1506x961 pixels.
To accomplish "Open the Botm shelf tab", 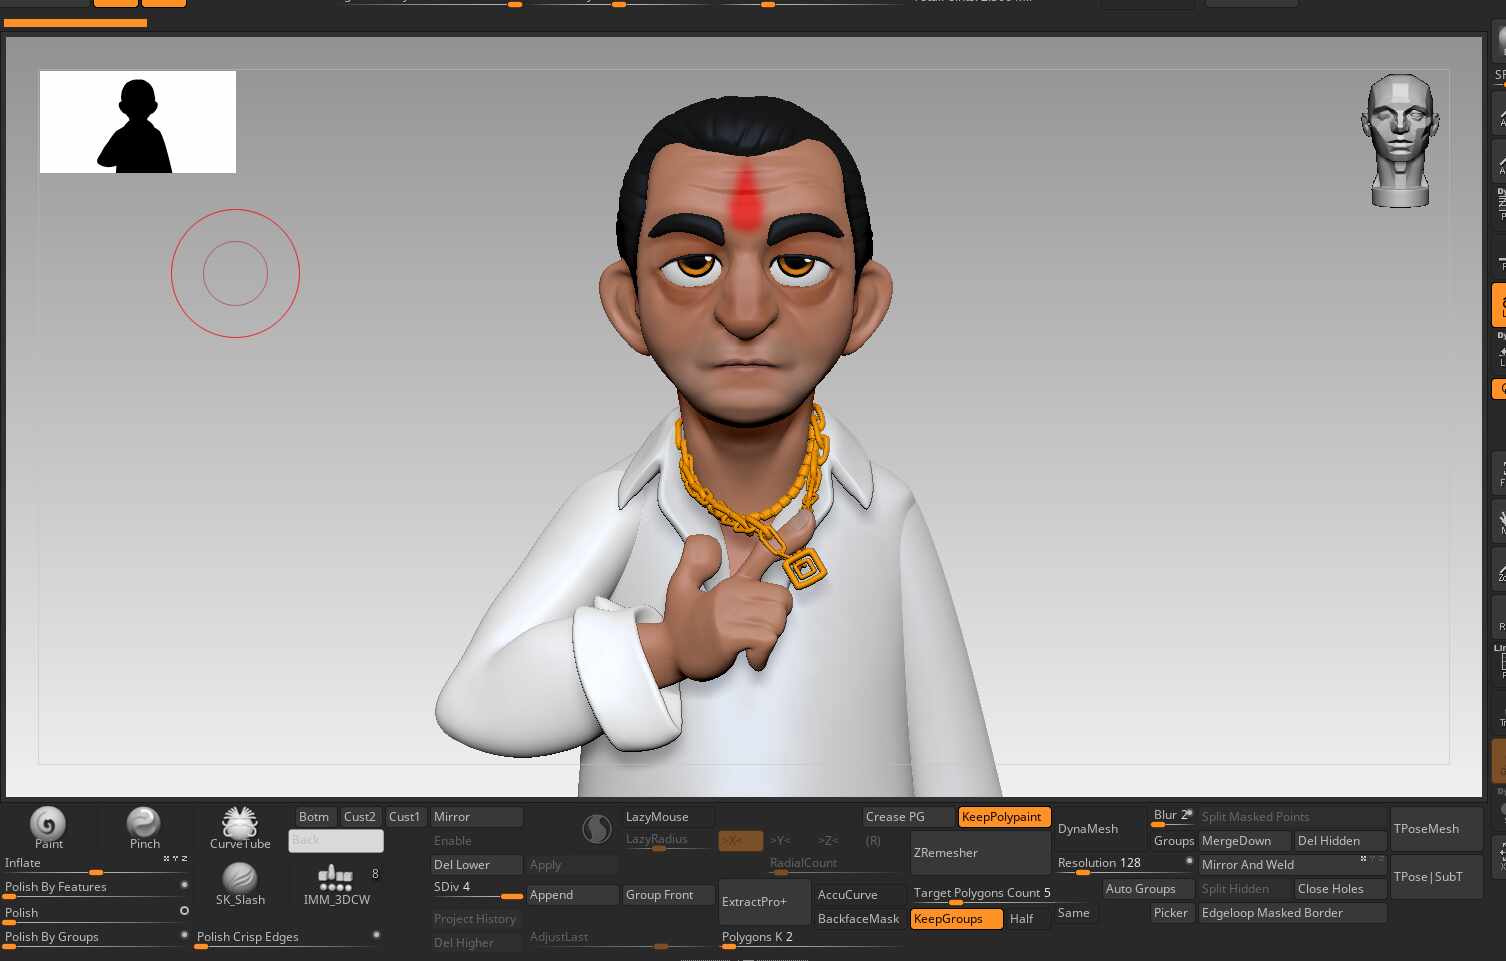I will click(x=314, y=817).
